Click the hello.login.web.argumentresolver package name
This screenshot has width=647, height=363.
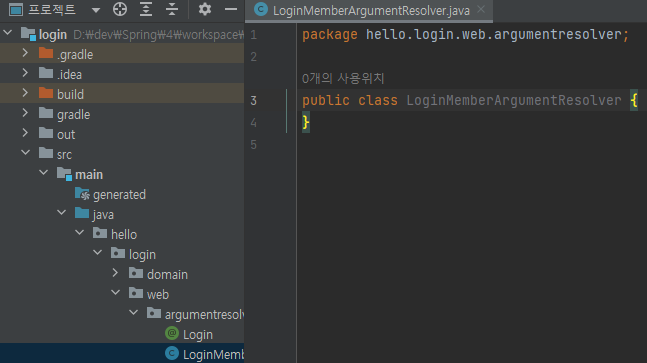coord(493,35)
